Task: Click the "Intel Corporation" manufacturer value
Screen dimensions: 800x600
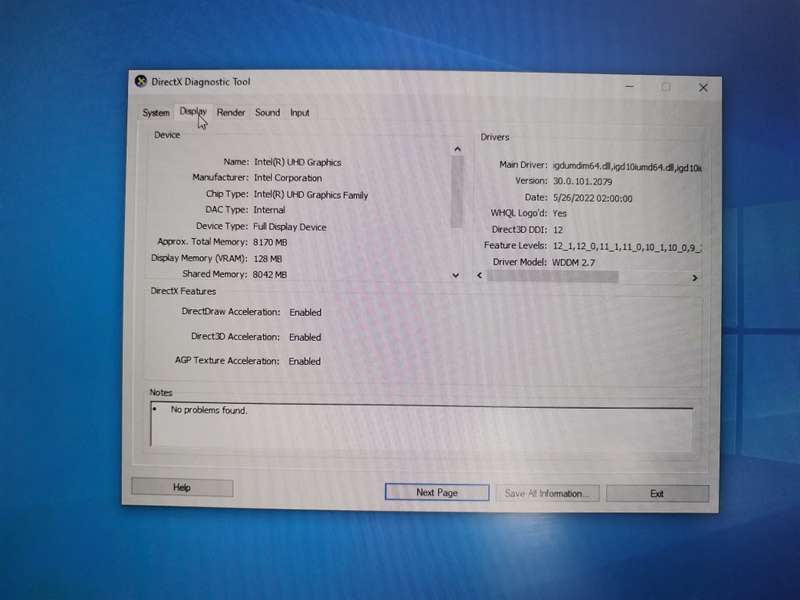Action: (288, 178)
